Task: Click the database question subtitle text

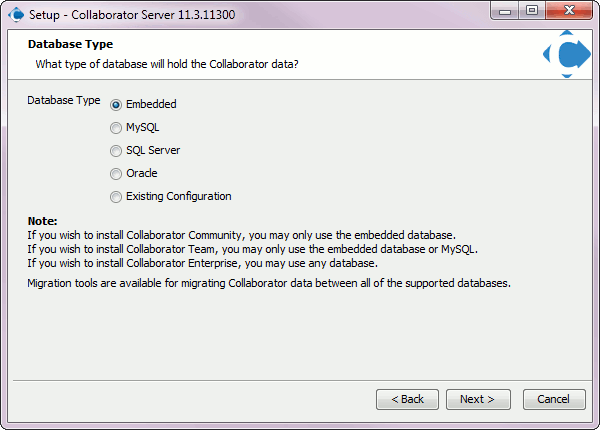Action: (167, 64)
